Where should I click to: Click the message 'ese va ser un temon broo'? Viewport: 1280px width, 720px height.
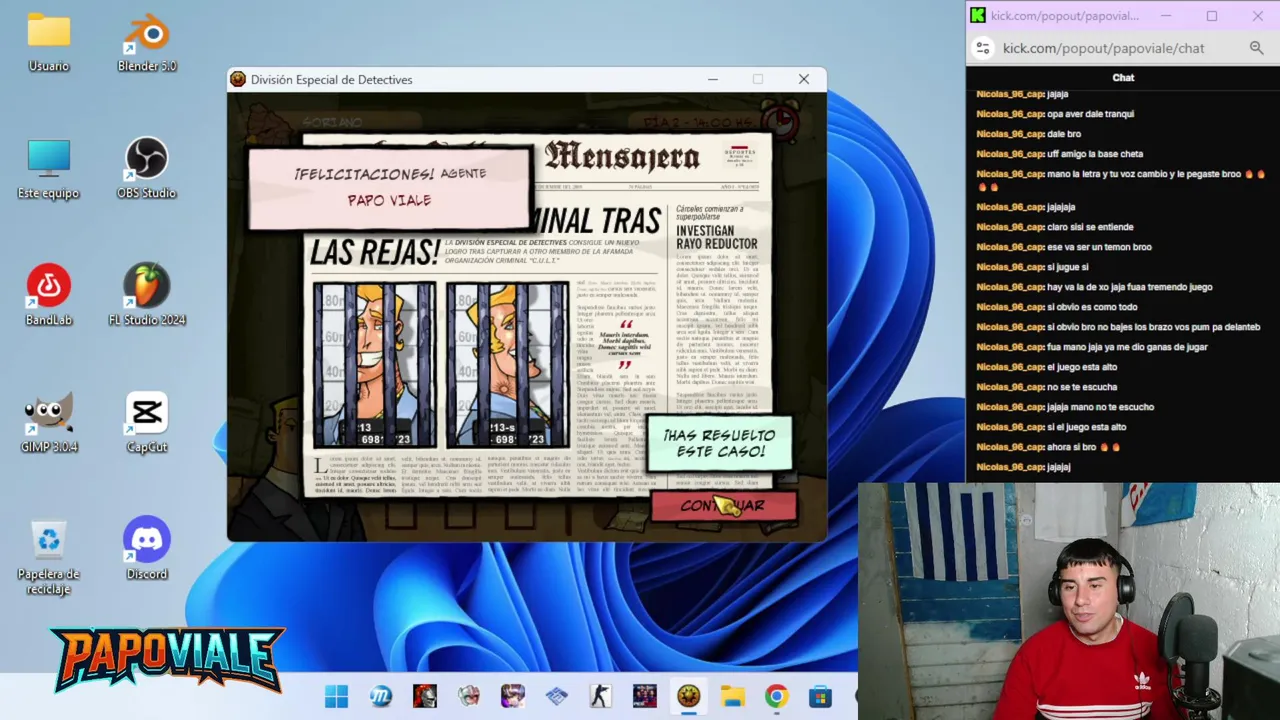(x=1098, y=247)
